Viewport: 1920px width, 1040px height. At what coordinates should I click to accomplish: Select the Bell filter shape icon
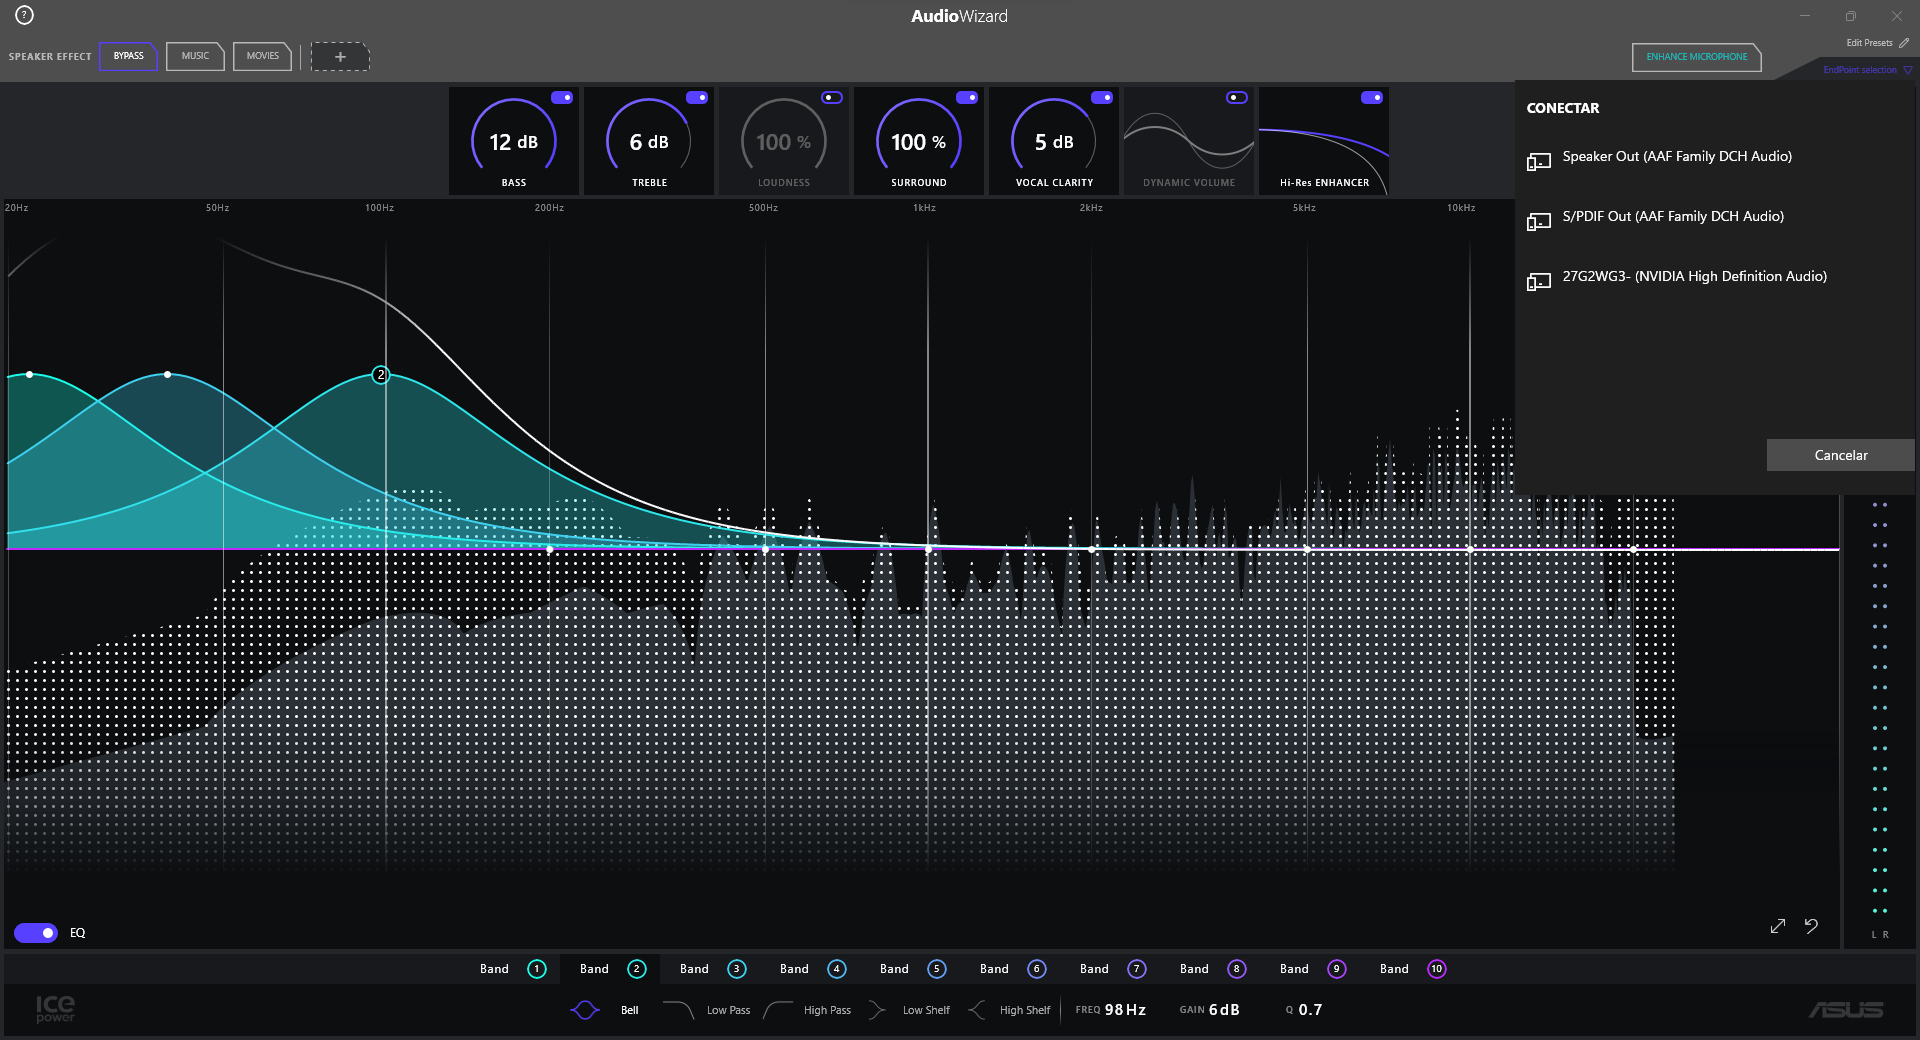[585, 1010]
